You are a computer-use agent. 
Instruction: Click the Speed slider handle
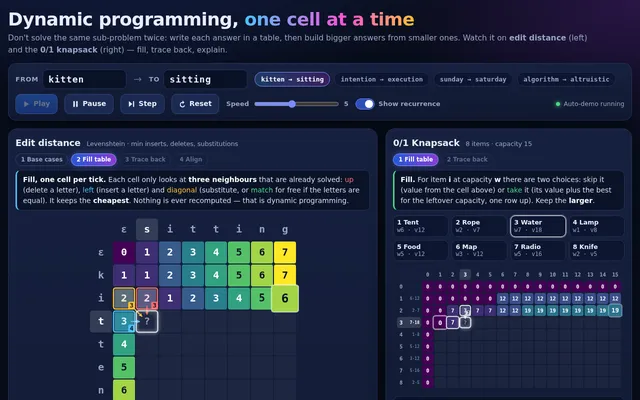(x=292, y=104)
